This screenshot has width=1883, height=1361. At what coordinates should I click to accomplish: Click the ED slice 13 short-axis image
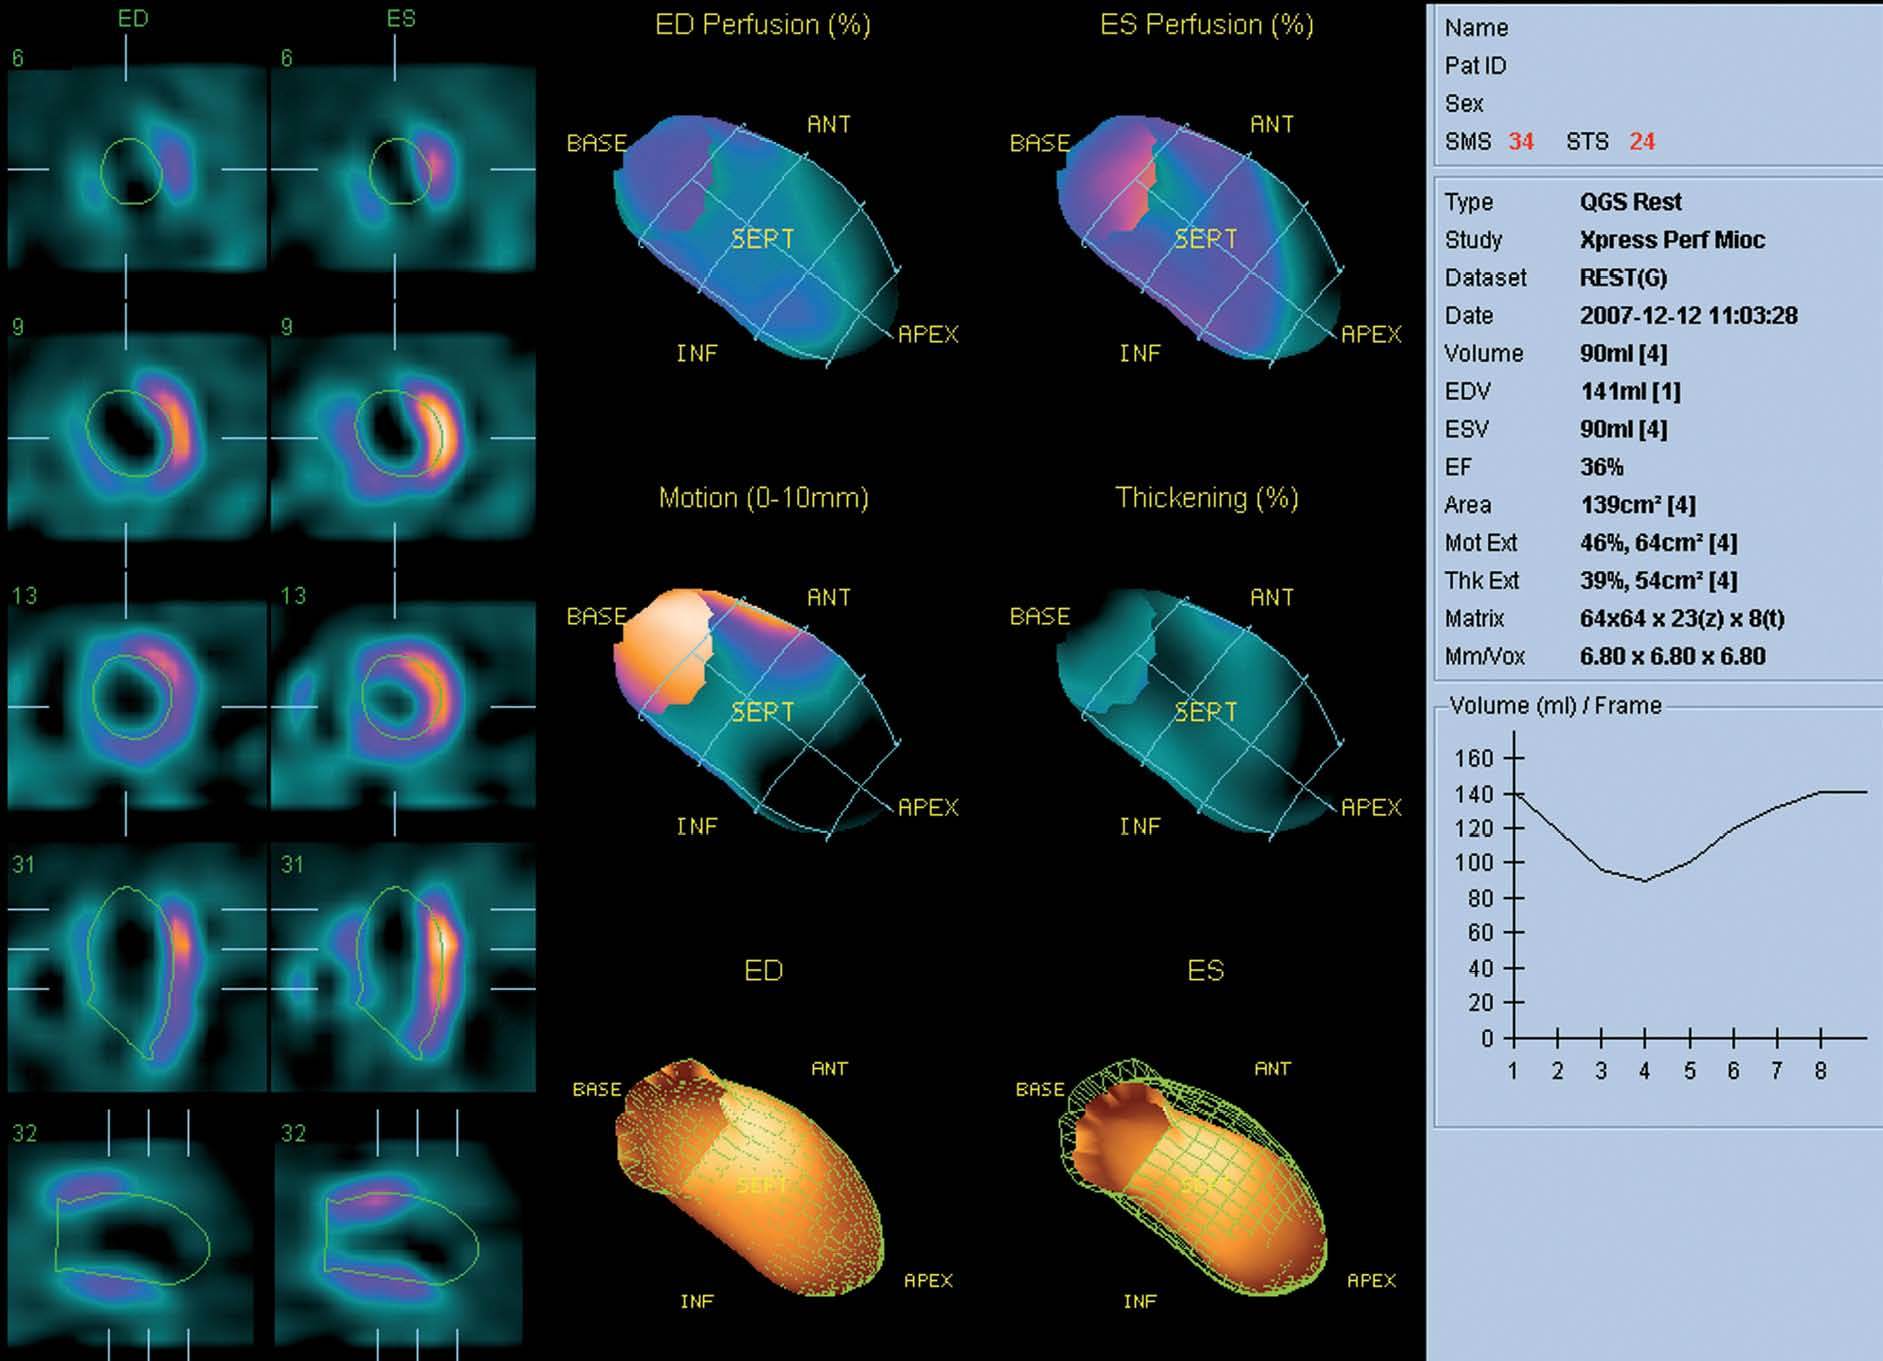136,706
